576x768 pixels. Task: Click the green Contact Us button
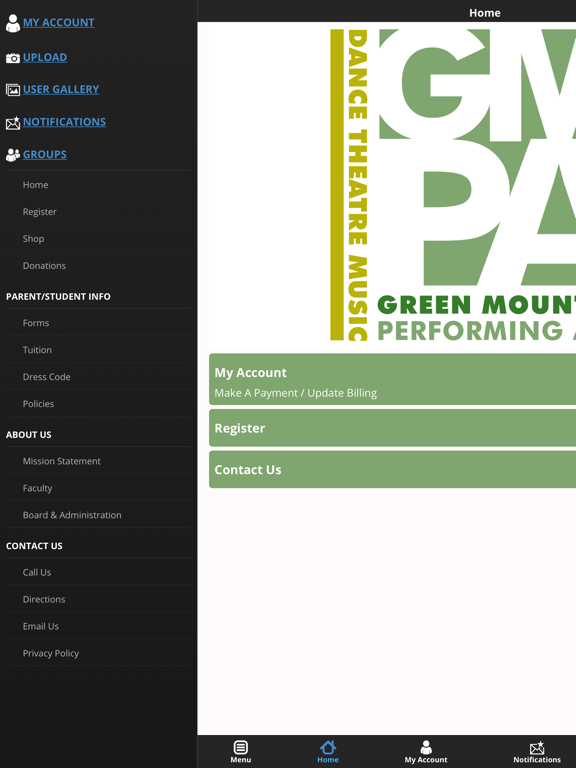[x=392, y=469]
